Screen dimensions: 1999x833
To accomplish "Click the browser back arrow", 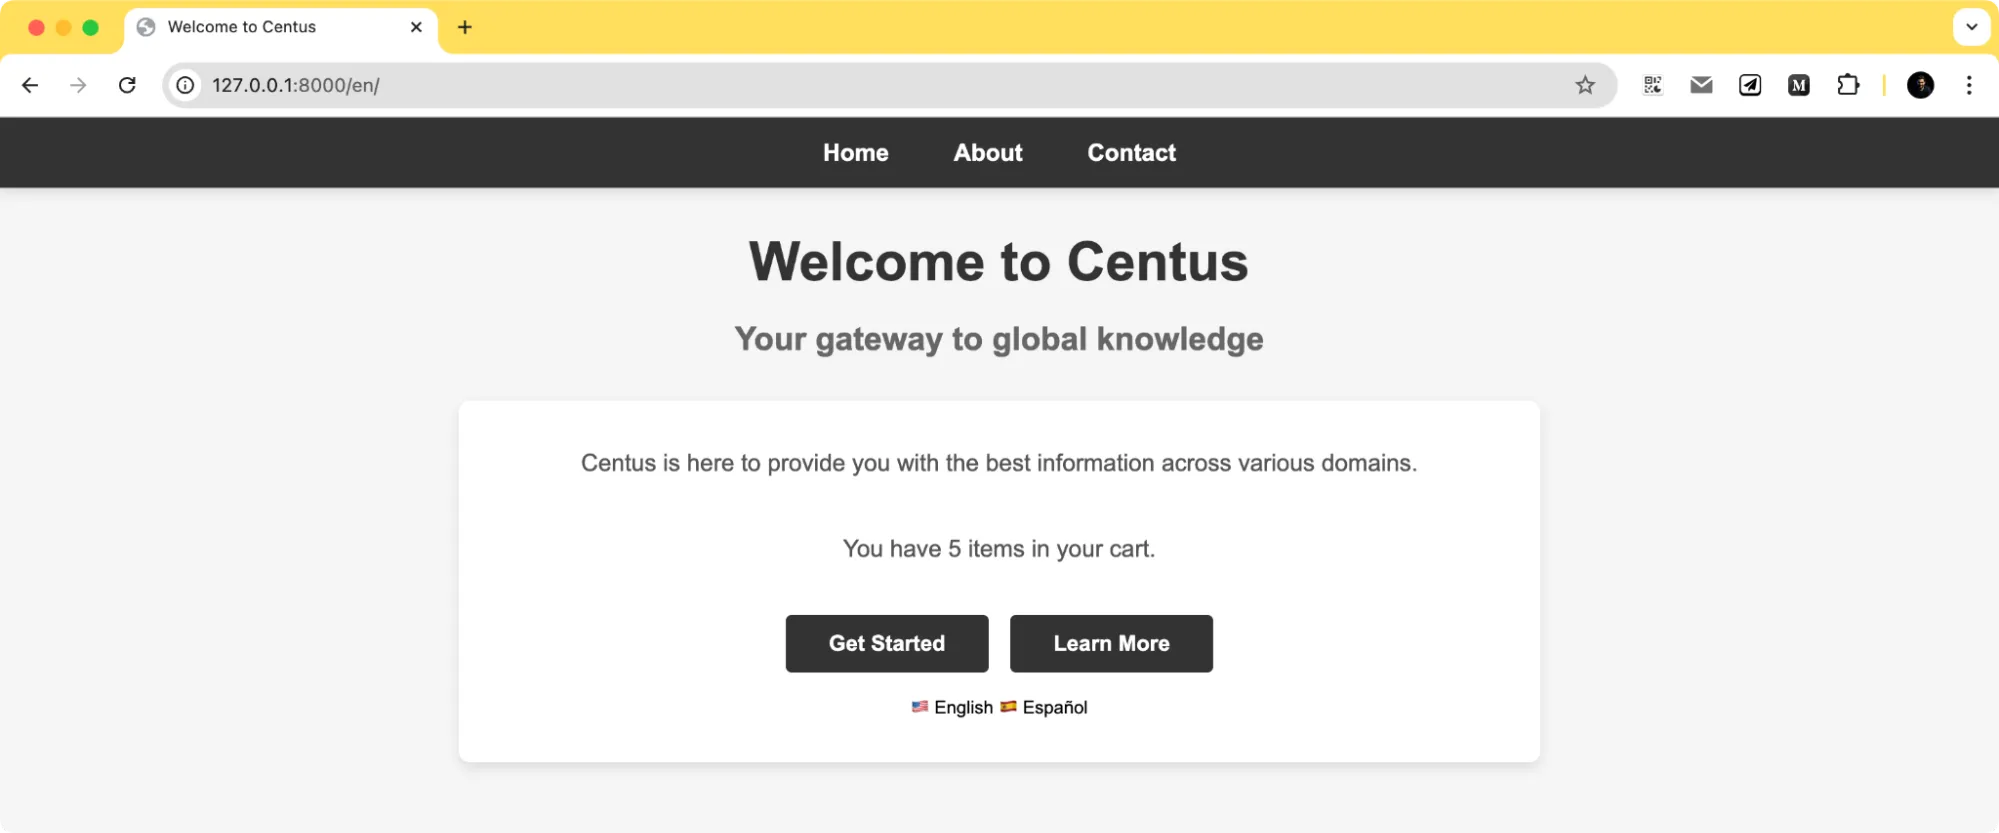I will [x=30, y=85].
